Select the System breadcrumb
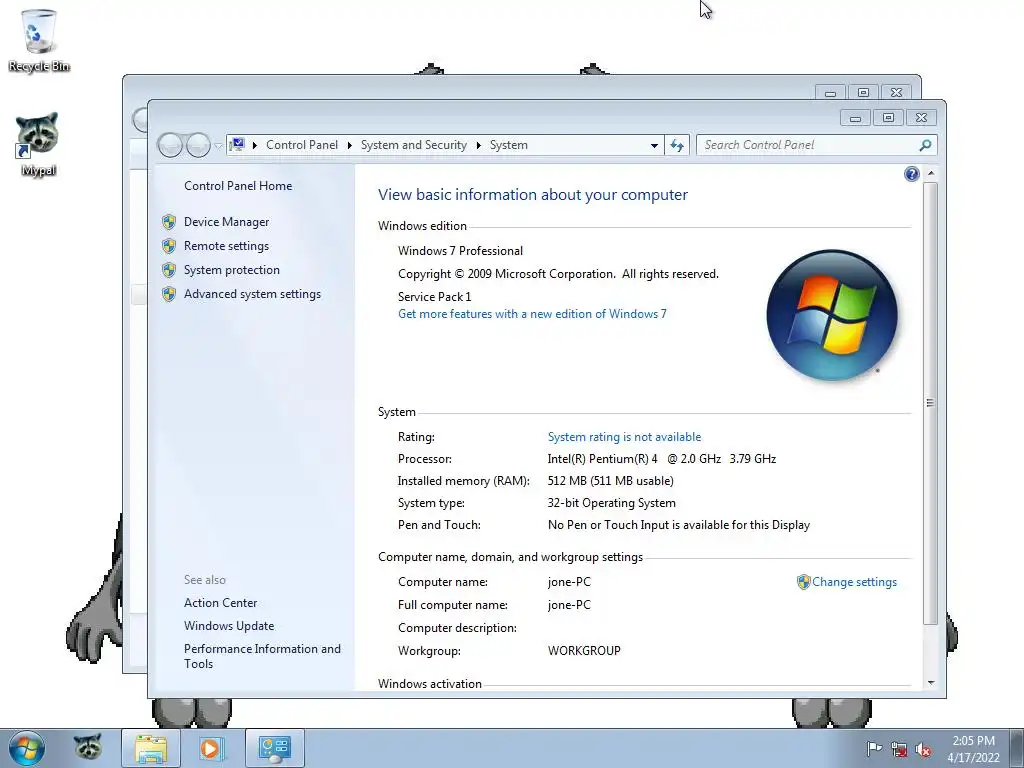The height and width of the screenshot is (768, 1024). pos(509,145)
